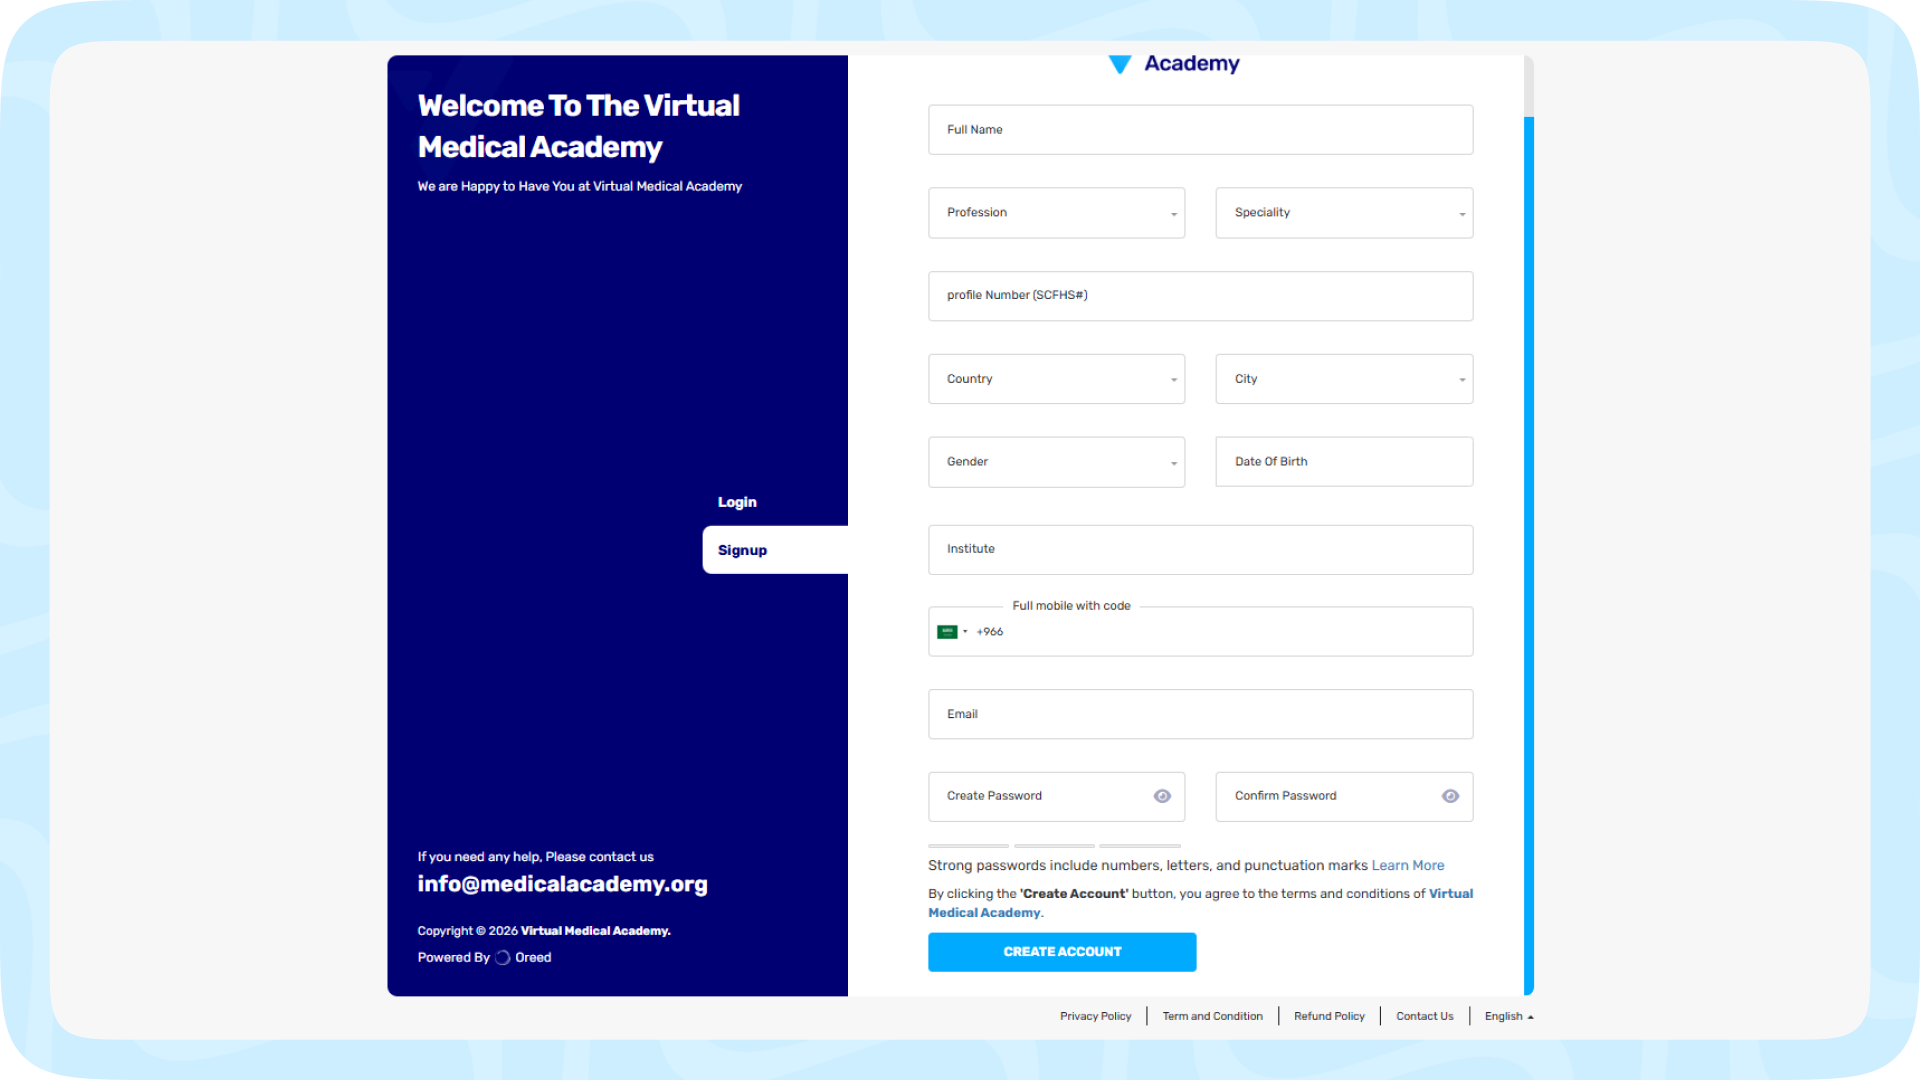The image size is (1920, 1080).
Task: Toggle Confirm Password visibility eye icon
Action: 1450,796
